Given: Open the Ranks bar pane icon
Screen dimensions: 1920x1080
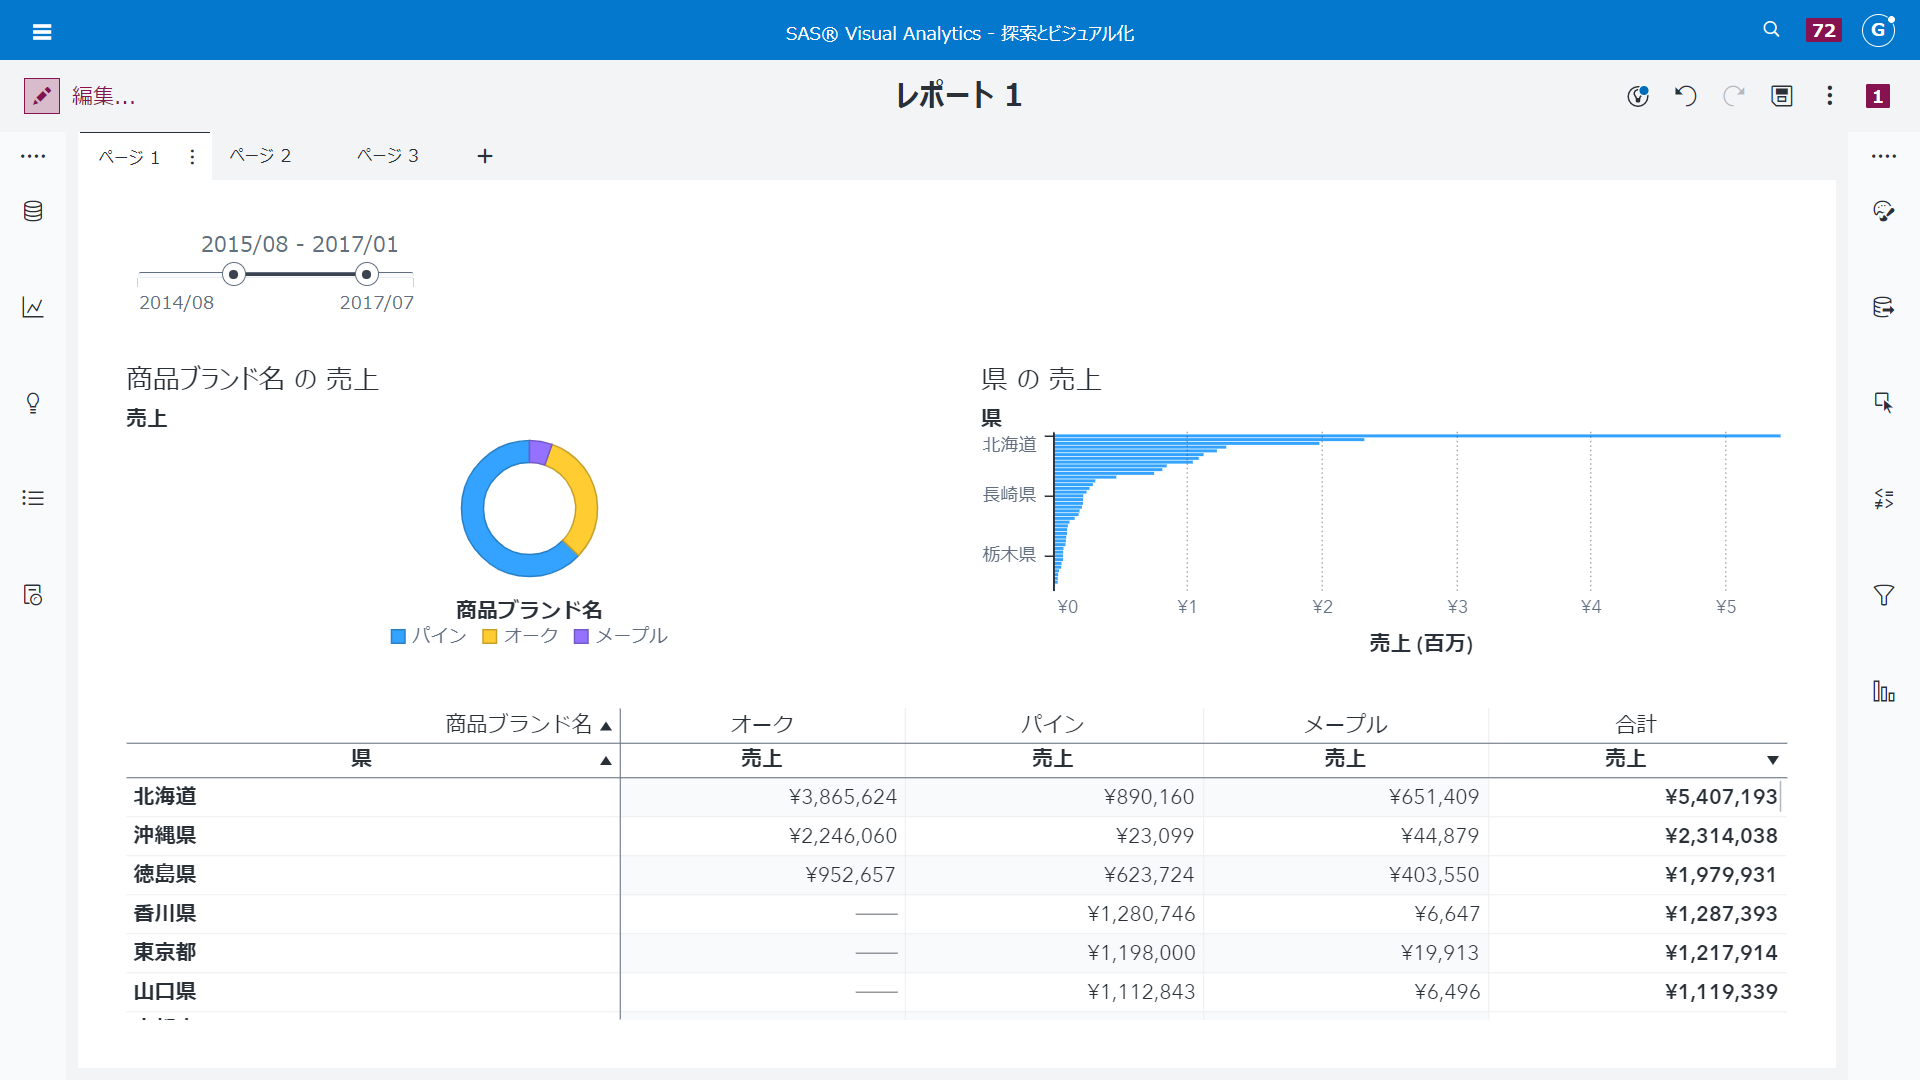Looking at the screenshot, I should click(x=1884, y=691).
